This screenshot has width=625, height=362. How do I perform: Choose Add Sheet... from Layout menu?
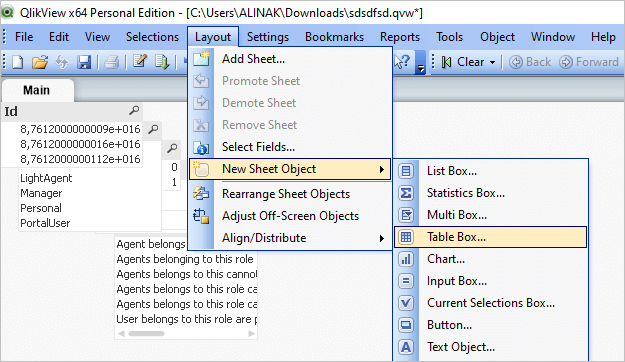[x=290, y=59]
